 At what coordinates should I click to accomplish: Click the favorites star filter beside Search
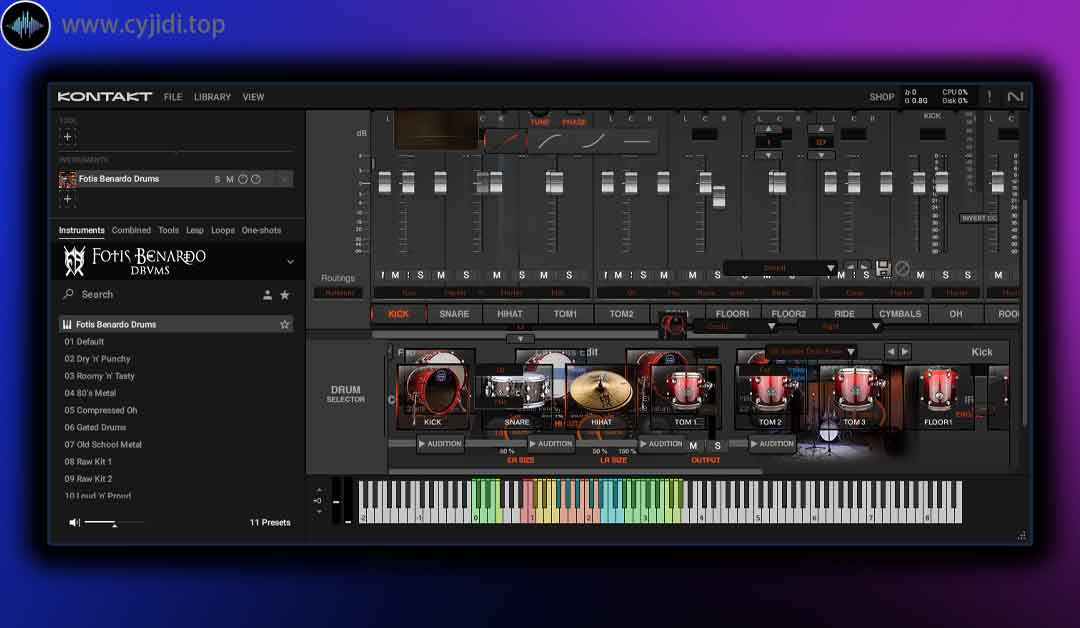point(284,295)
